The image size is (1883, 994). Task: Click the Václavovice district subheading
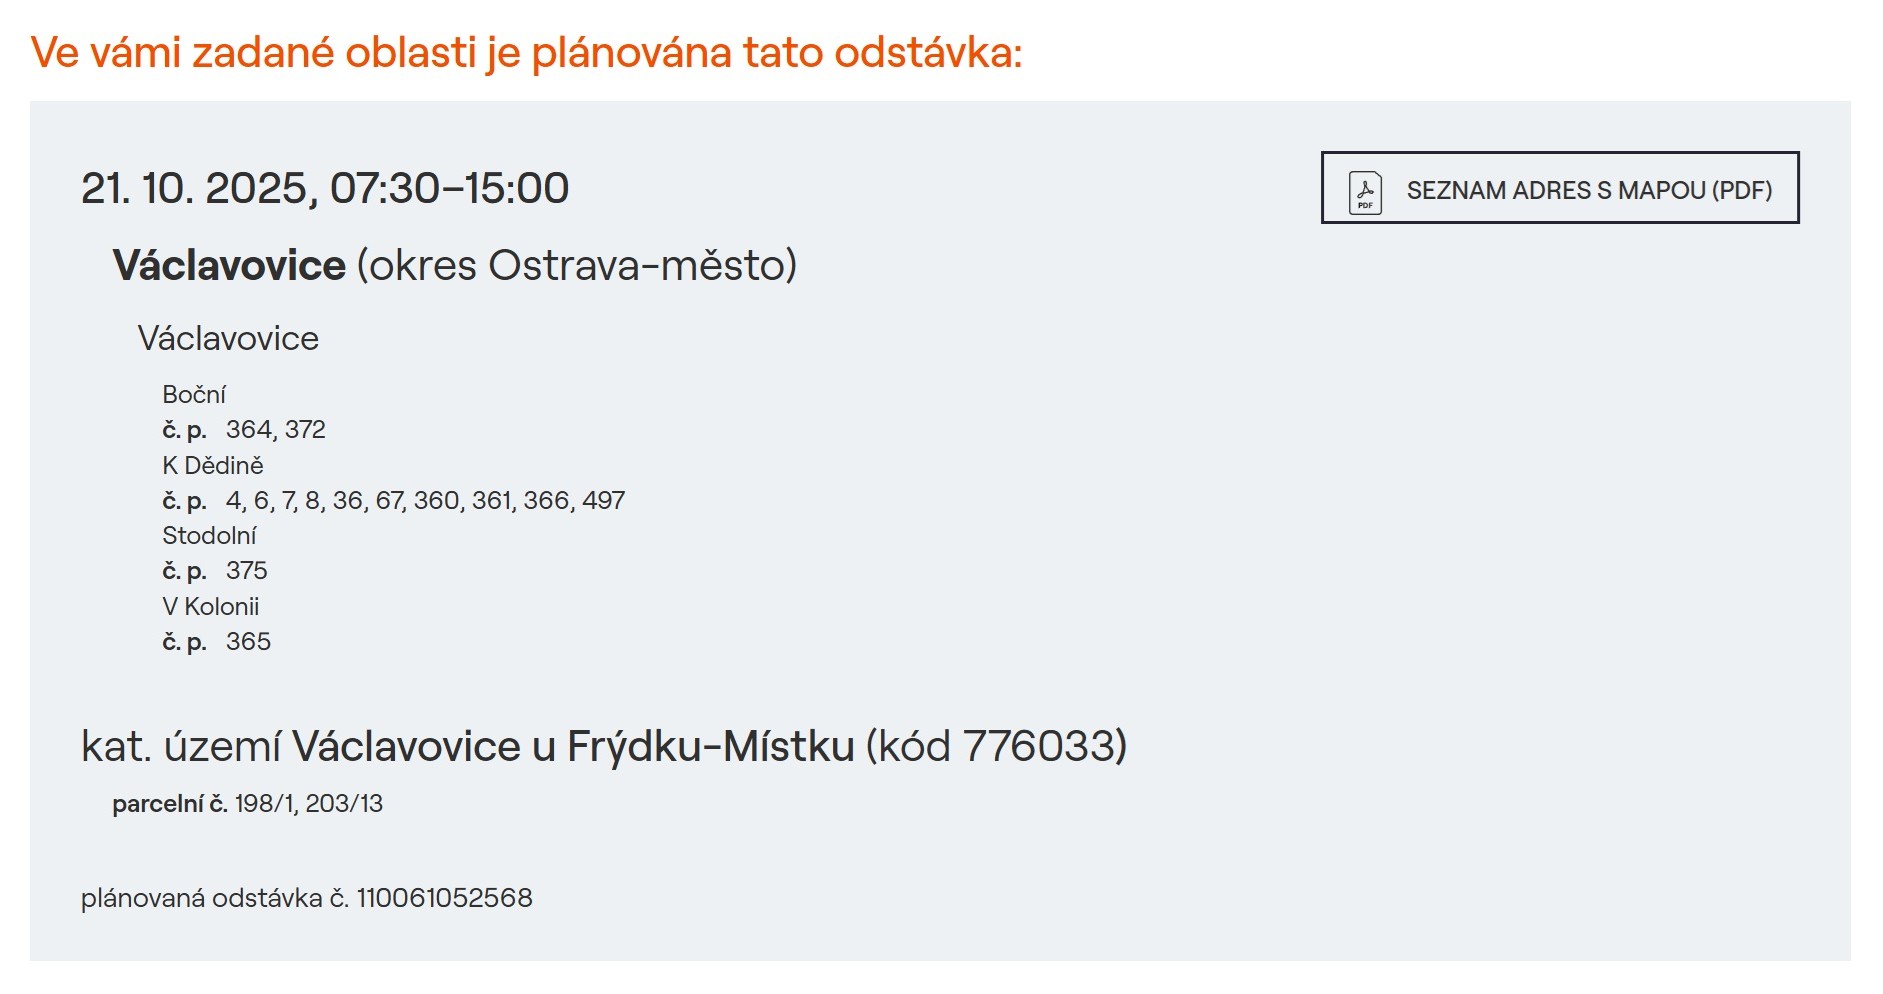click(228, 338)
